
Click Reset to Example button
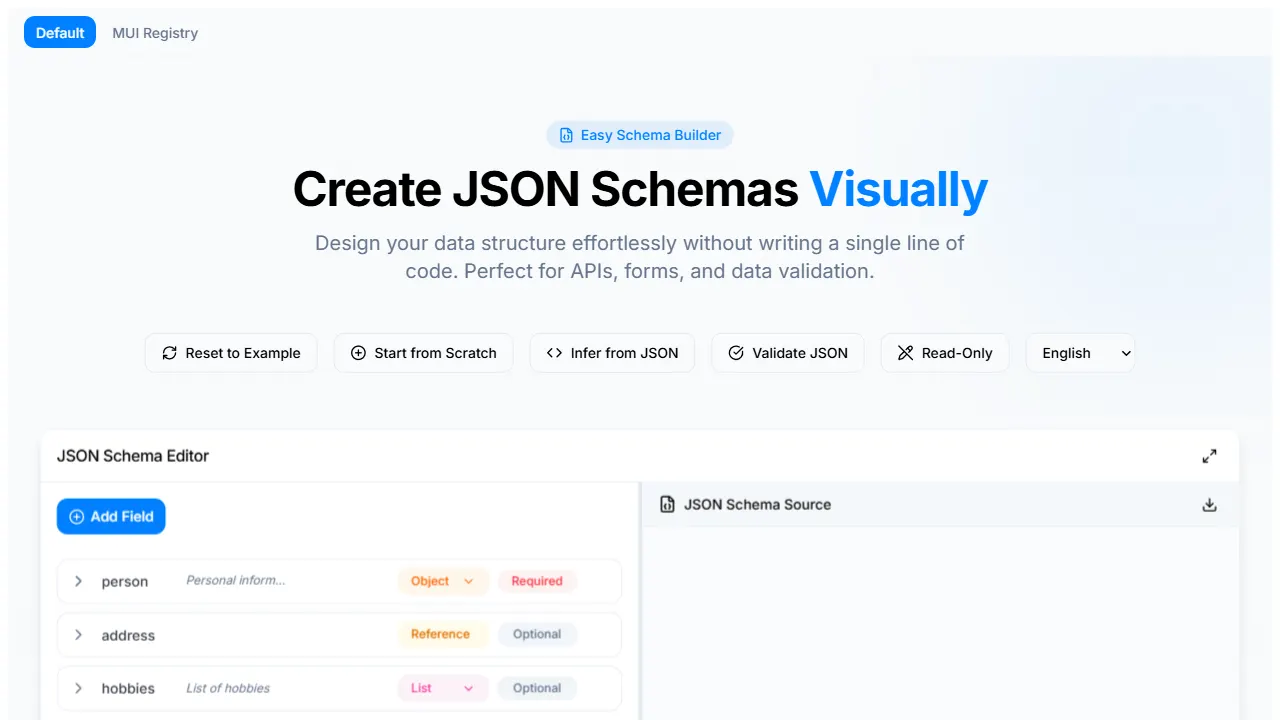tap(231, 353)
